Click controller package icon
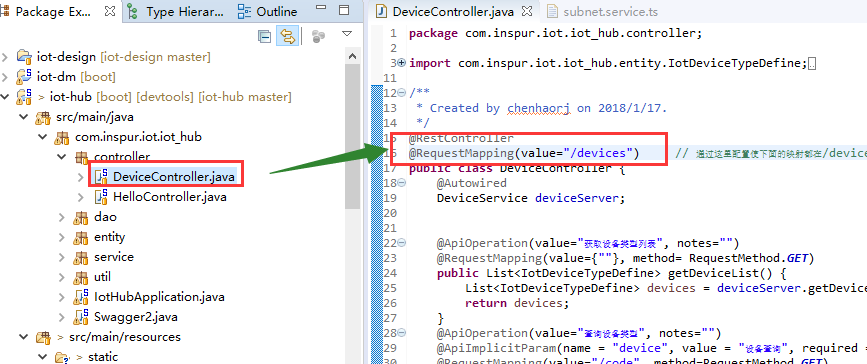This screenshot has width=867, height=364. (x=81, y=157)
